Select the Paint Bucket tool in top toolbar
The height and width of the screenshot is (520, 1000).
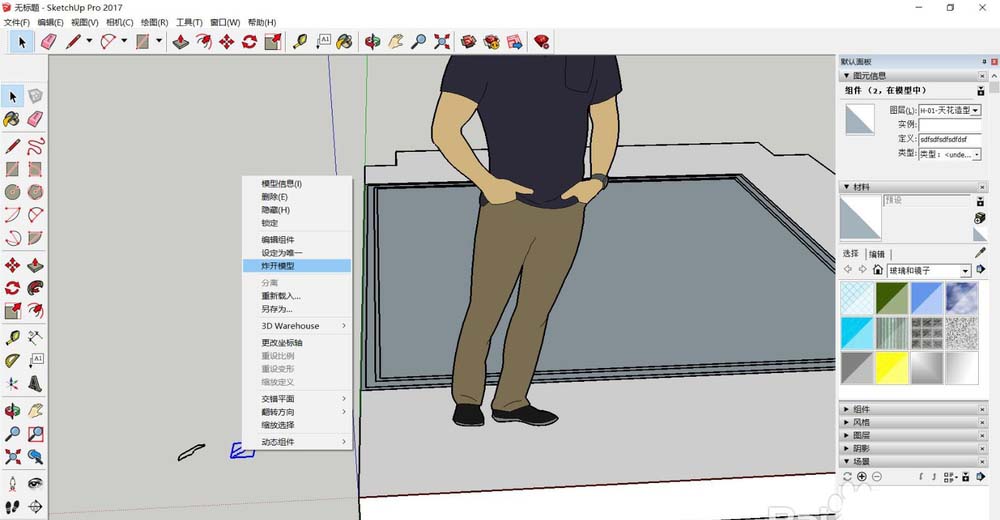(x=343, y=41)
